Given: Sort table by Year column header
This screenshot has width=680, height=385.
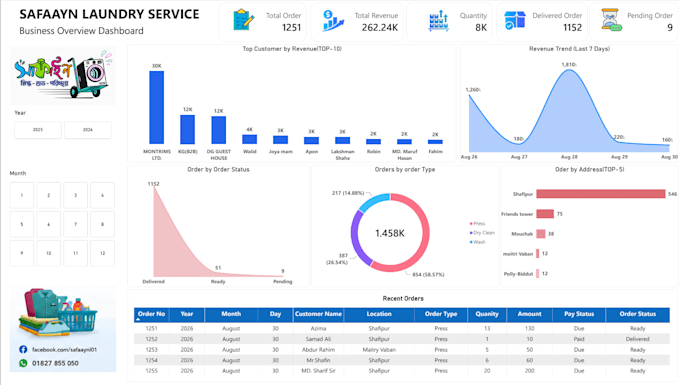Looking at the screenshot, I should click(187, 314).
